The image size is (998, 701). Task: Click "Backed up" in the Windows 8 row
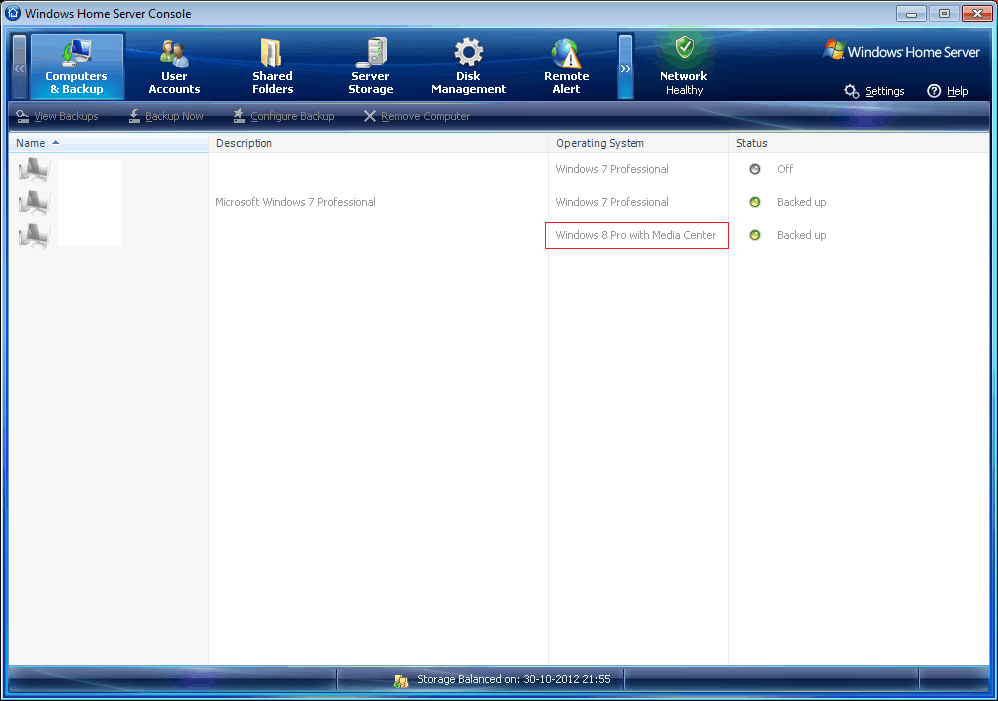tap(801, 236)
